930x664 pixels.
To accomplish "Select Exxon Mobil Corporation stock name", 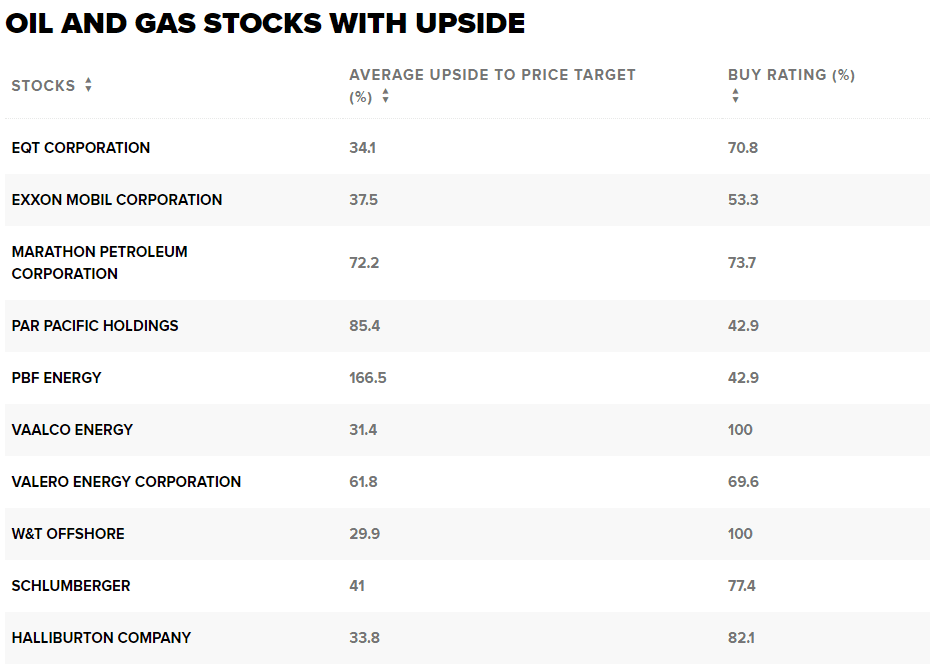I will [117, 200].
